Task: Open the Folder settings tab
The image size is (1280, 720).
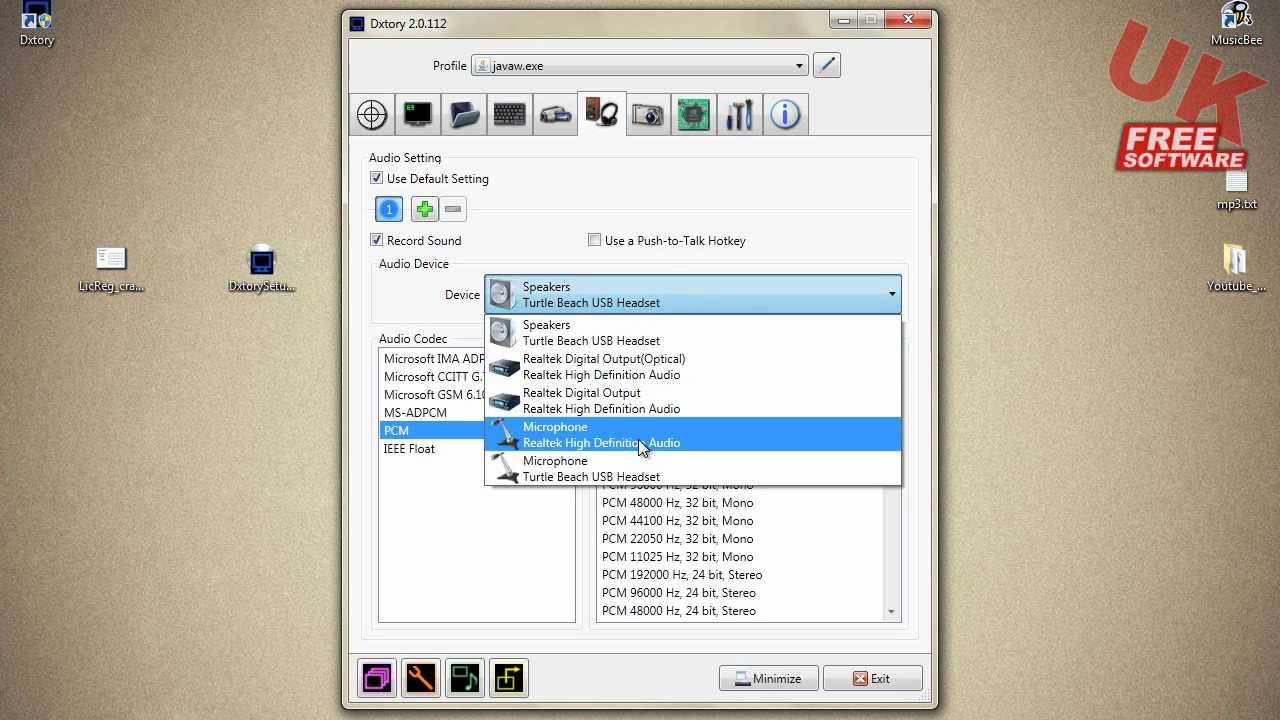Action: [464, 115]
